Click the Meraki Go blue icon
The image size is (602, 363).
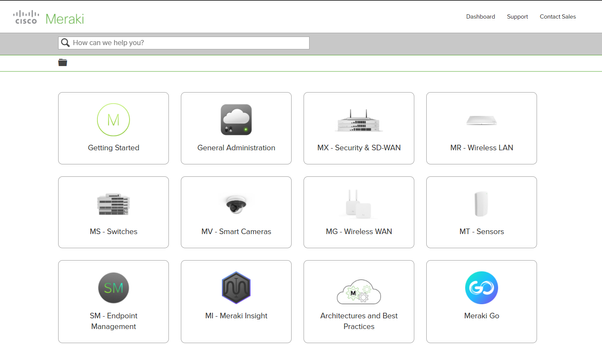481,288
